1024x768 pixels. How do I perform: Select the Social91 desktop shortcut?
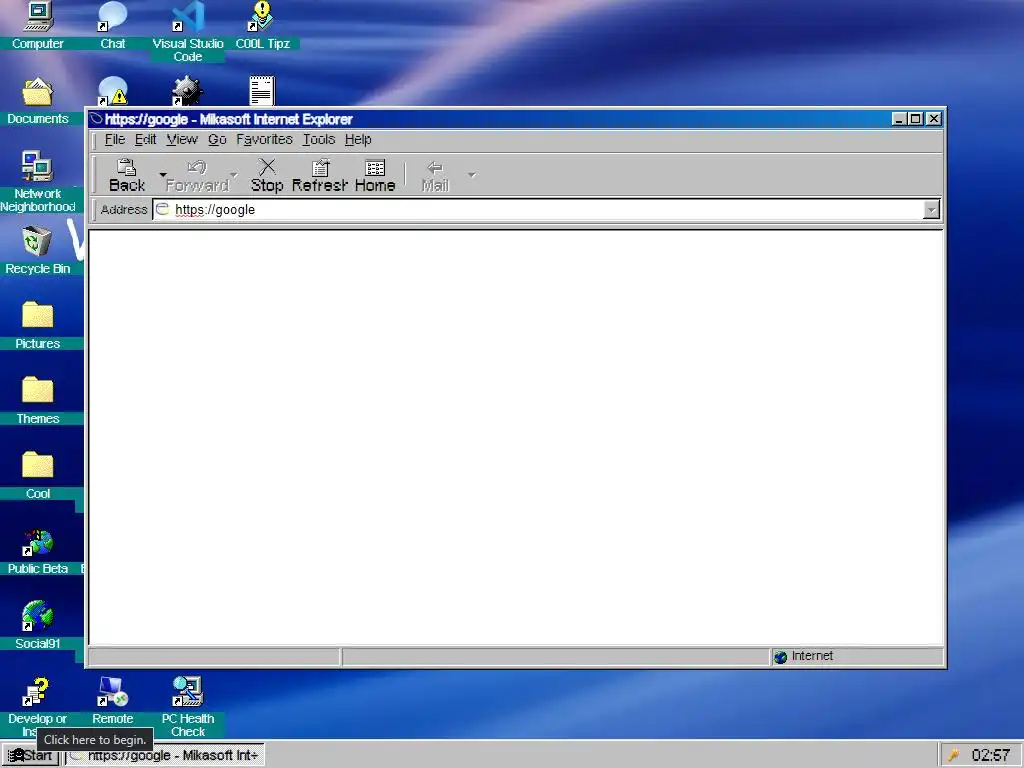pos(37,626)
